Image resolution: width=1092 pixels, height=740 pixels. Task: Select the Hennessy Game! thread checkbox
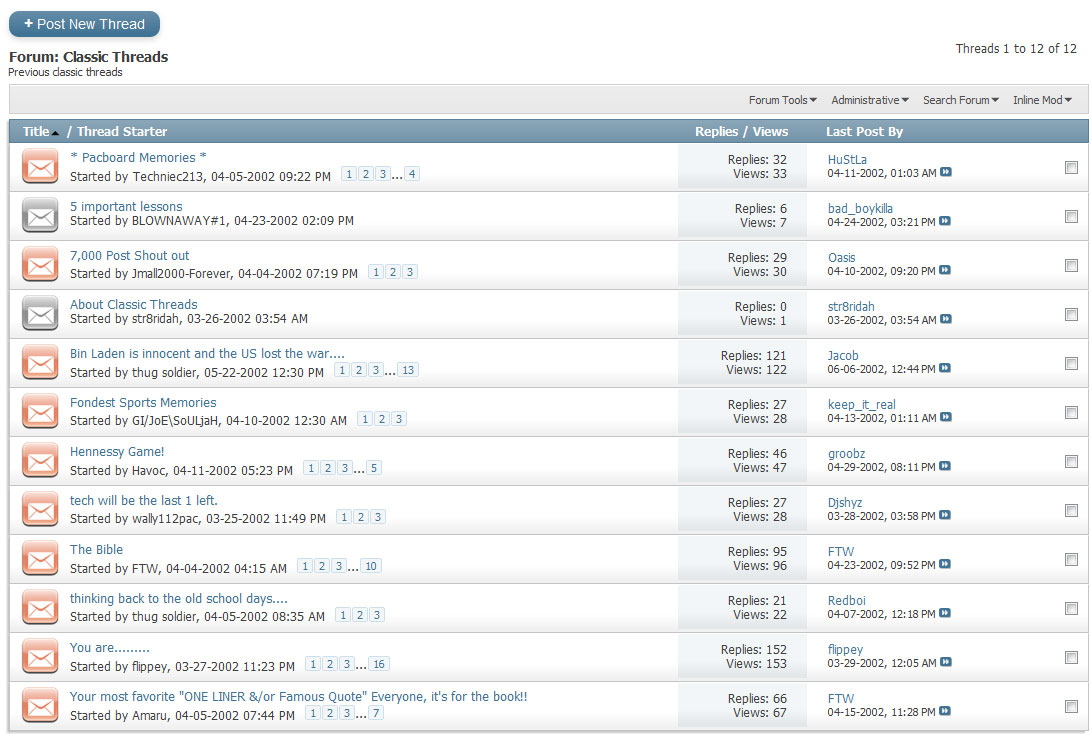(x=1071, y=462)
